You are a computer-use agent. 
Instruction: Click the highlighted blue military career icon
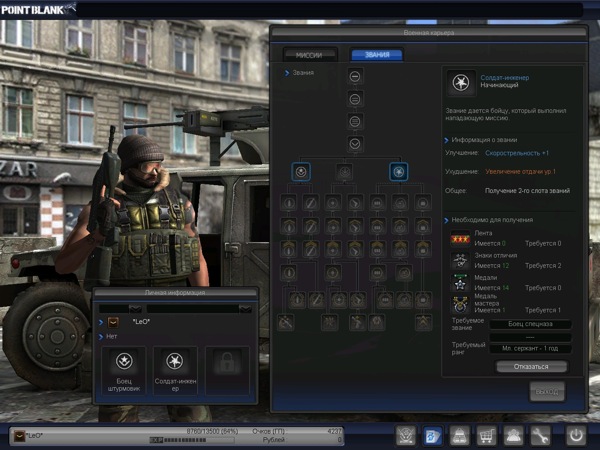(x=433, y=436)
